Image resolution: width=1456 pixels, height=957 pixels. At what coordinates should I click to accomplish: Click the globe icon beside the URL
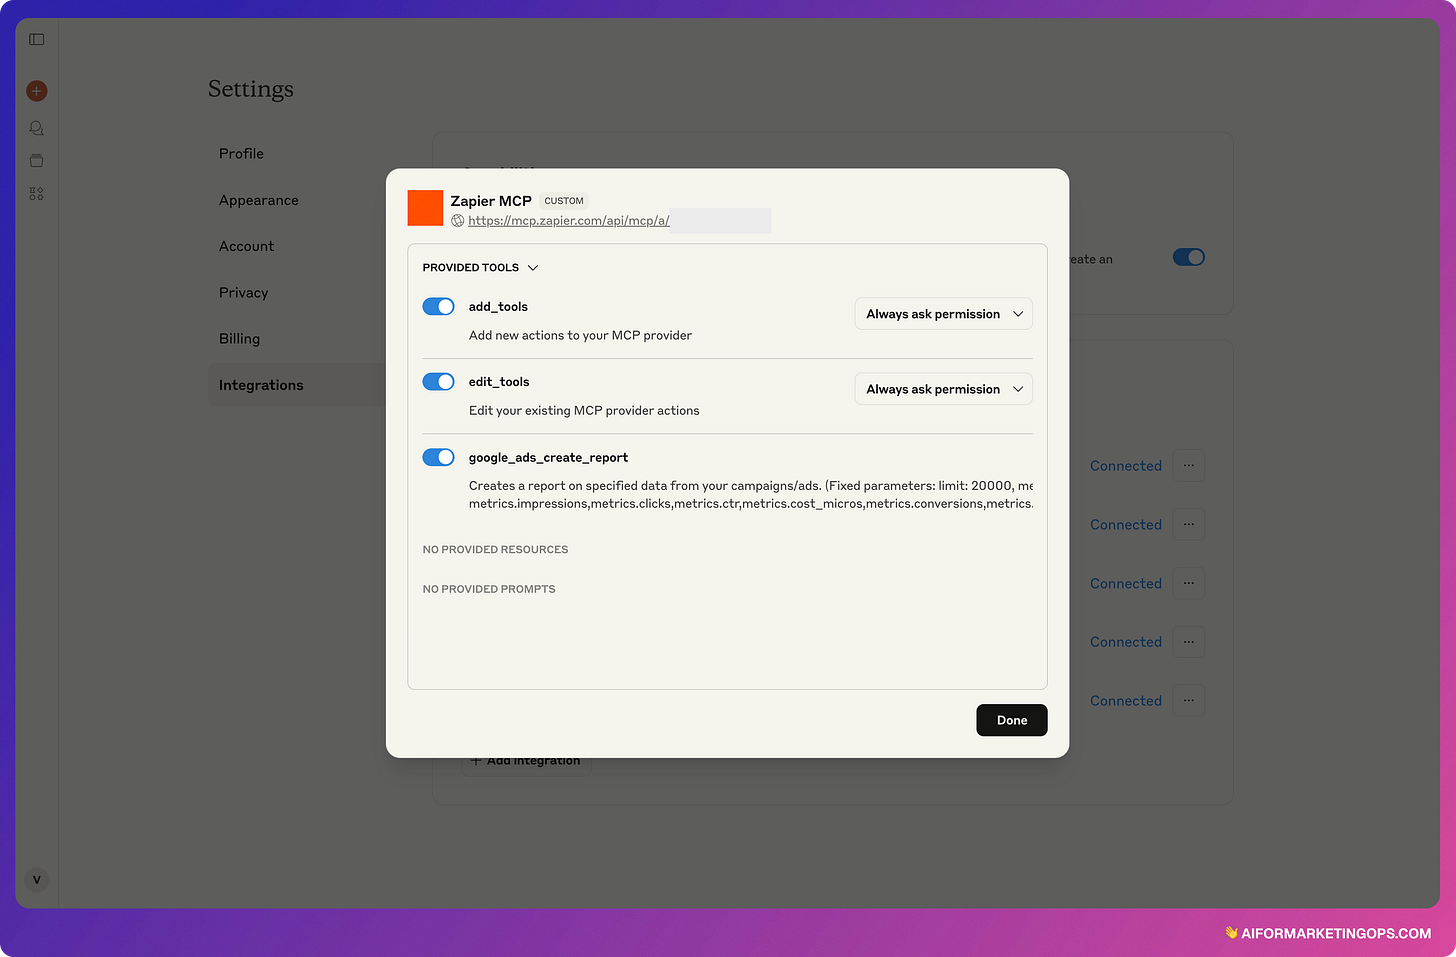[x=458, y=221]
